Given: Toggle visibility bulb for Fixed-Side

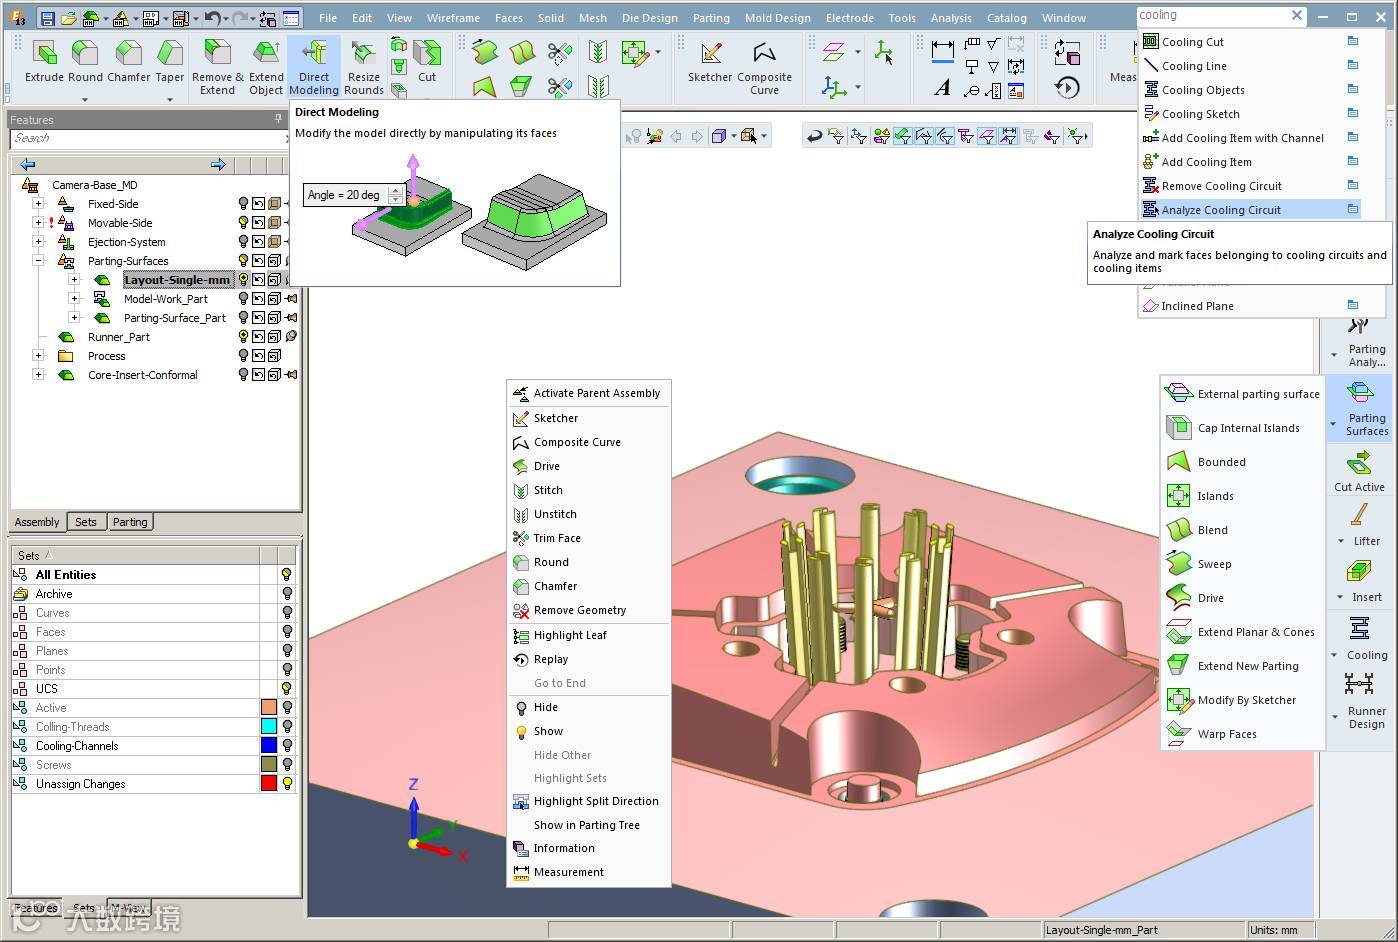Looking at the screenshot, I should 242,204.
